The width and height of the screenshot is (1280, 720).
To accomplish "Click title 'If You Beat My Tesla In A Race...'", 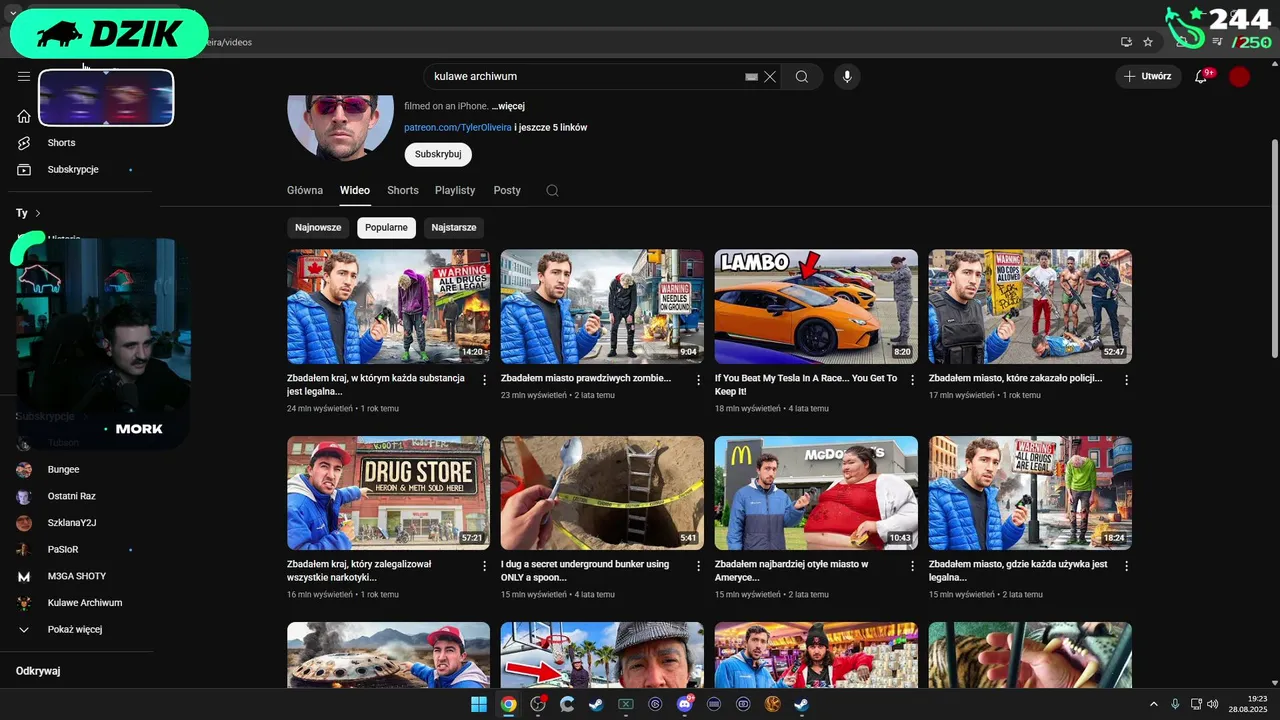I will (x=806, y=385).
